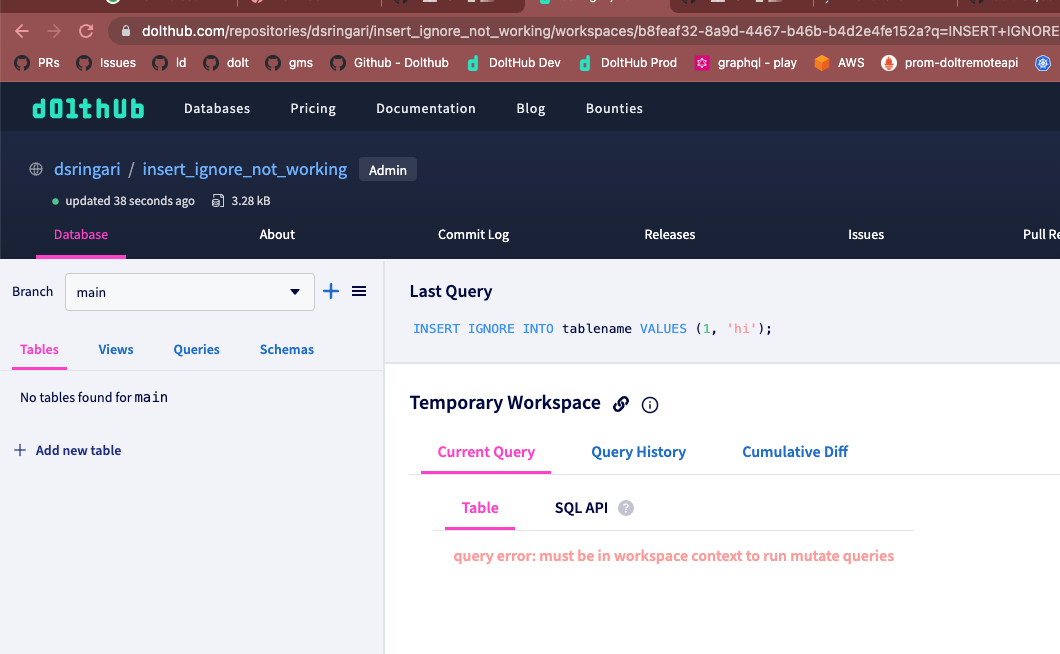Reload the page with the browser refresh icon
The height and width of the screenshot is (654, 1060).
[86, 30]
